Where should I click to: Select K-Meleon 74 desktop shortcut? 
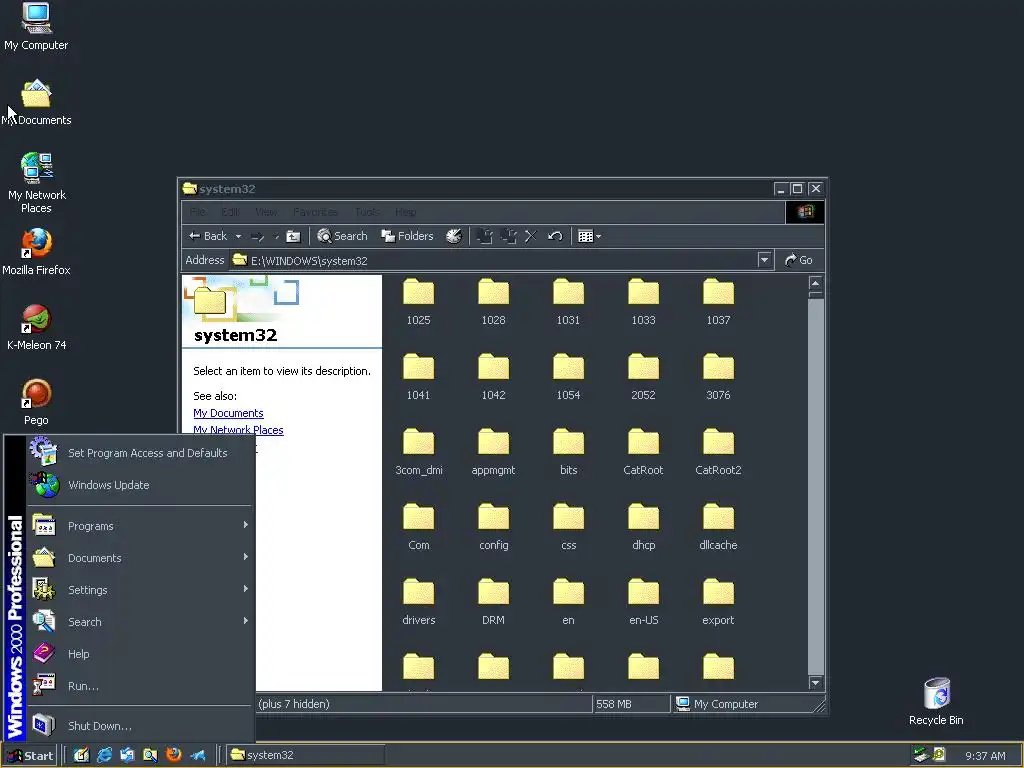(36, 327)
